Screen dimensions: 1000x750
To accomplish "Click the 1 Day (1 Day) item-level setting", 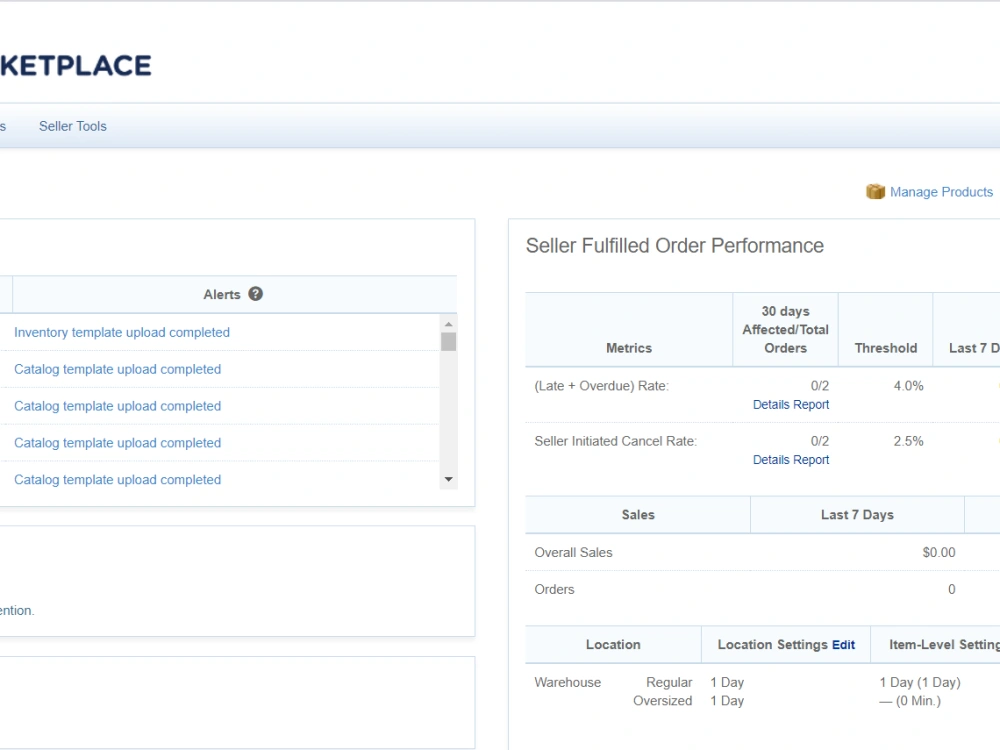I will (x=920, y=682).
